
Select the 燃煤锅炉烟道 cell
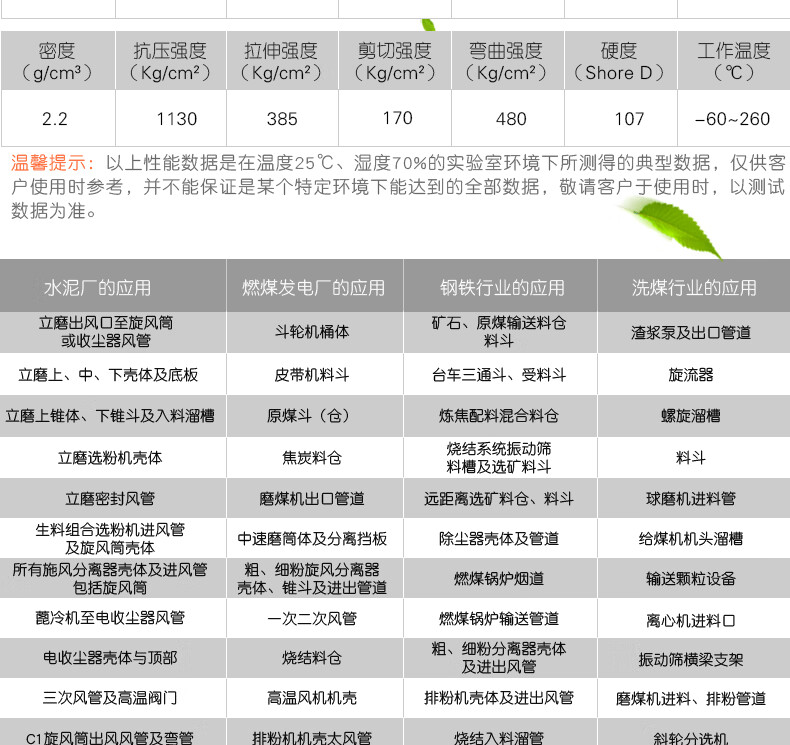[x=498, y=578]
